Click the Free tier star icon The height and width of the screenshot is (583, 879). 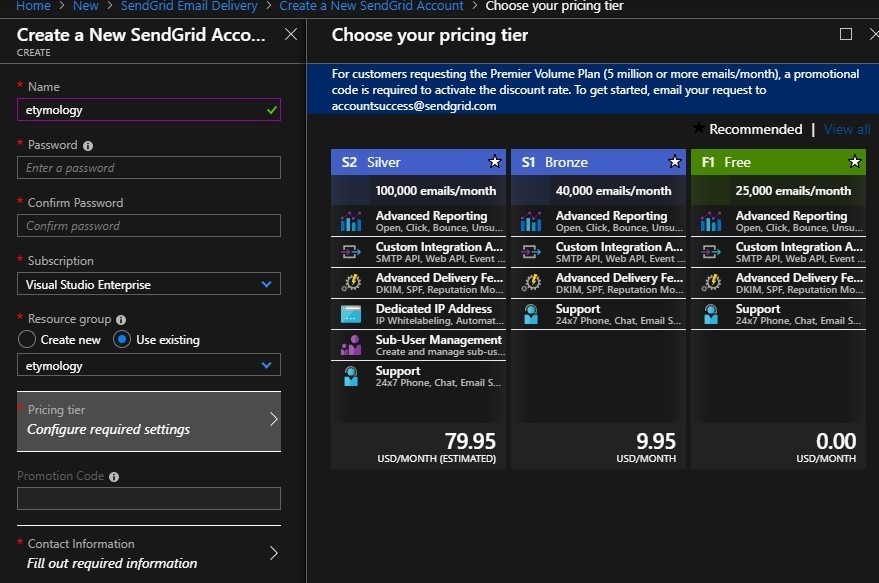click(854, 162)
